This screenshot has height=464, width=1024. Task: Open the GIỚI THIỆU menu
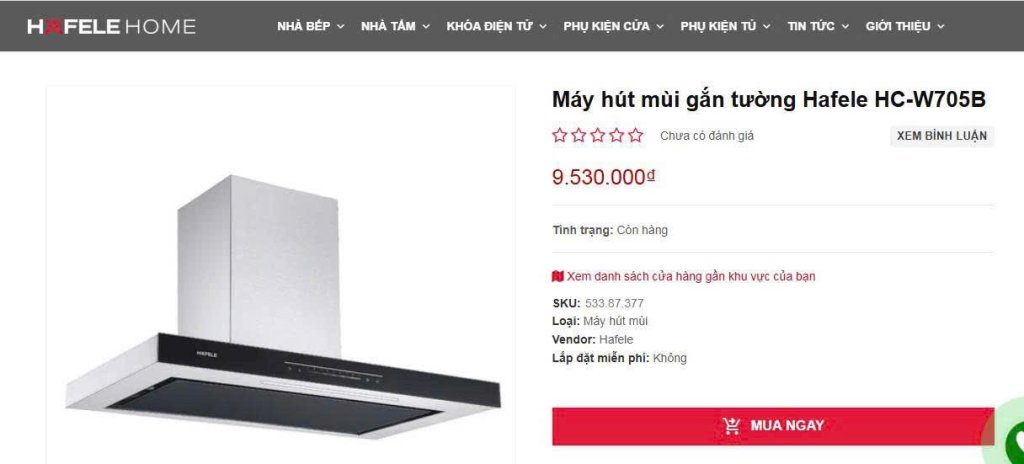(905, 27)
